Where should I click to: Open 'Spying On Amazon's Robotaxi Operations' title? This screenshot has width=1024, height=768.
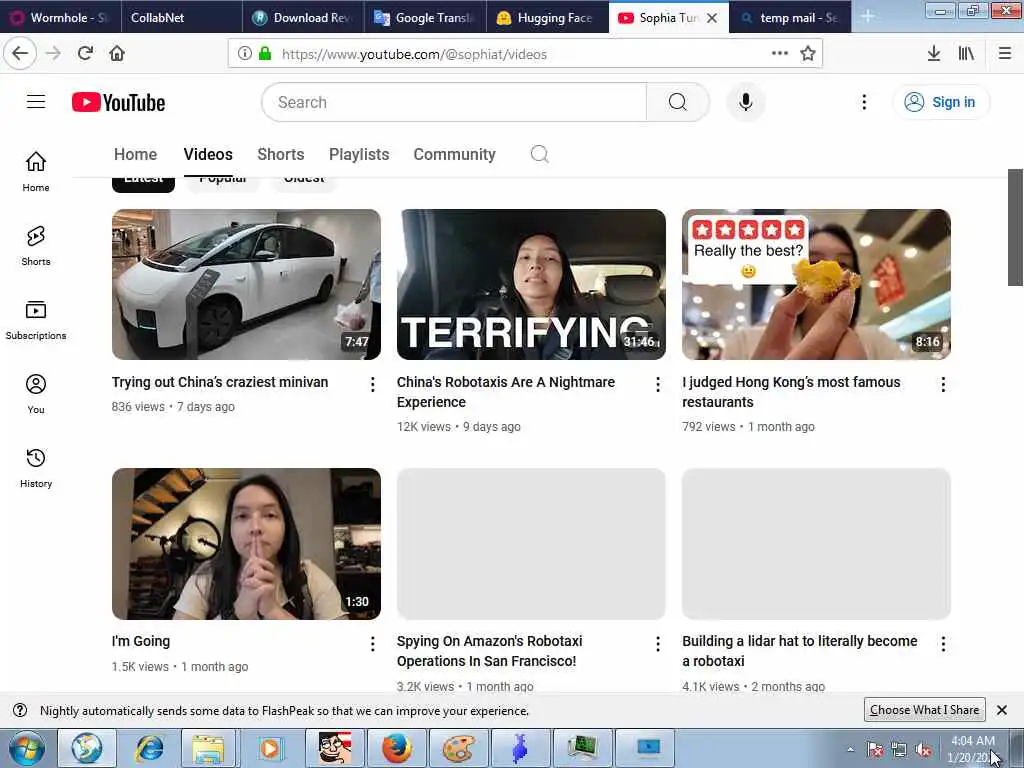(x=490, y=651)
